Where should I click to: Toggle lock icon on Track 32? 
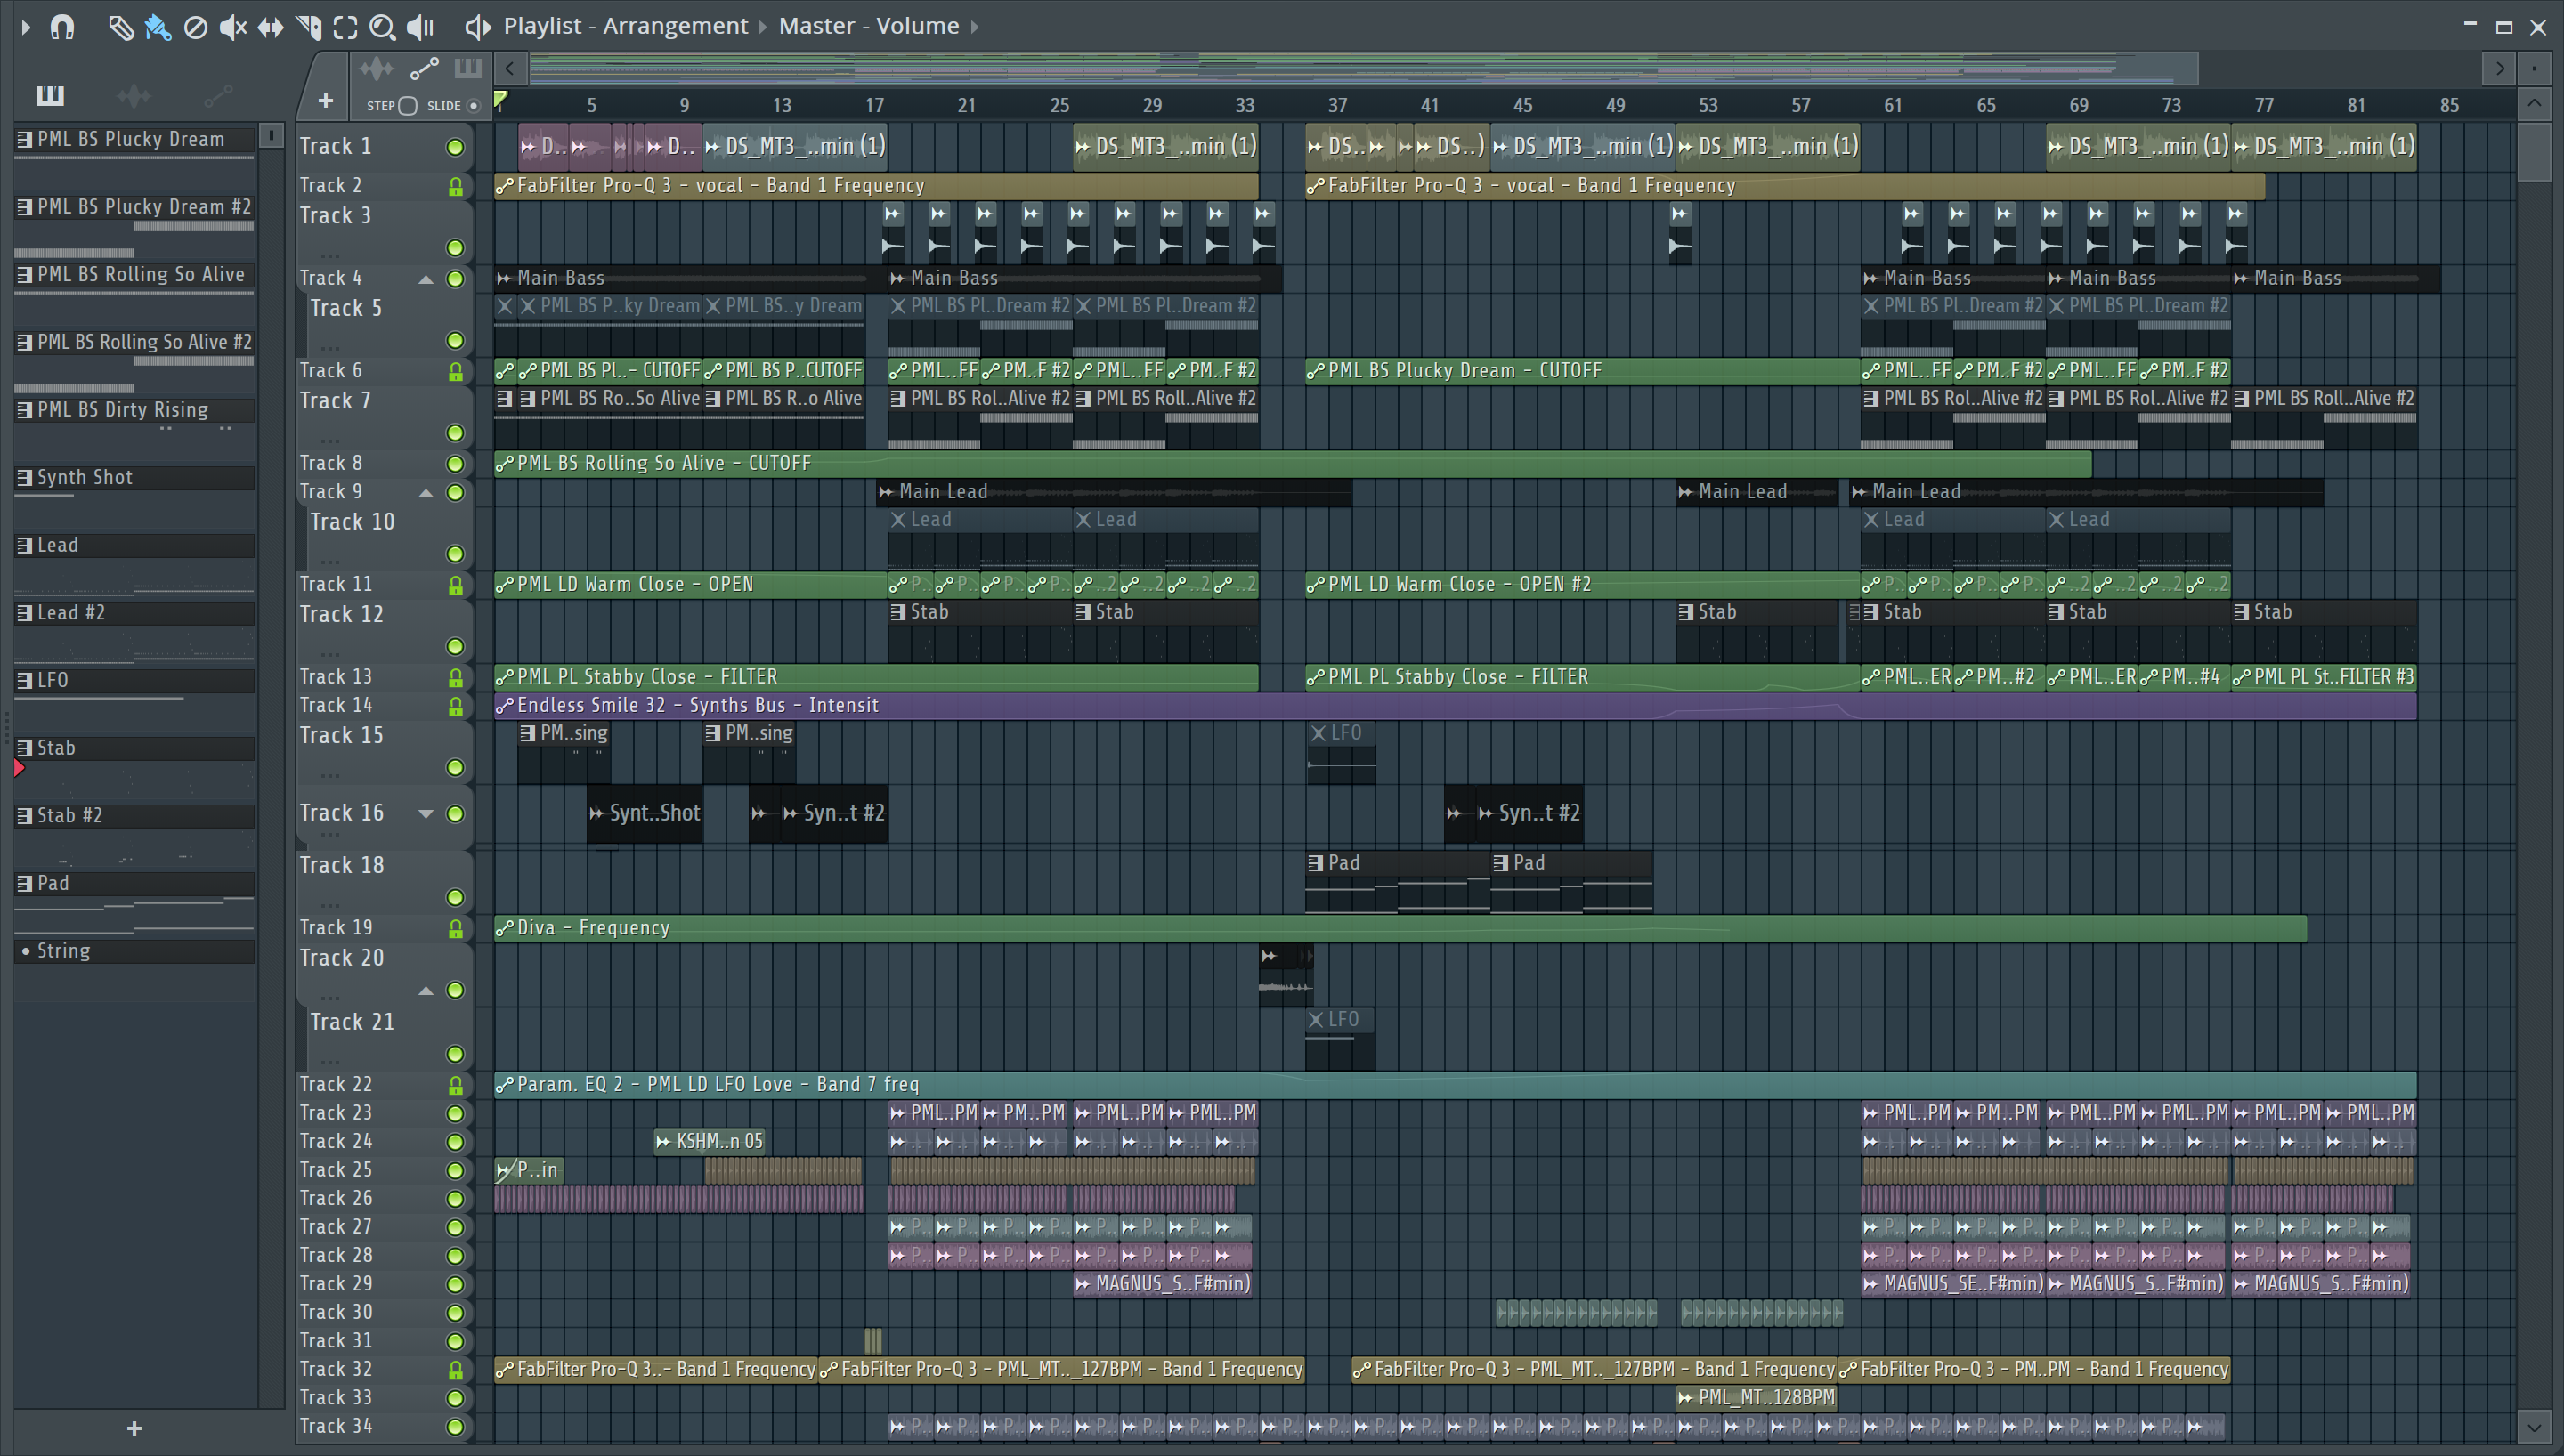[455, 1369]
